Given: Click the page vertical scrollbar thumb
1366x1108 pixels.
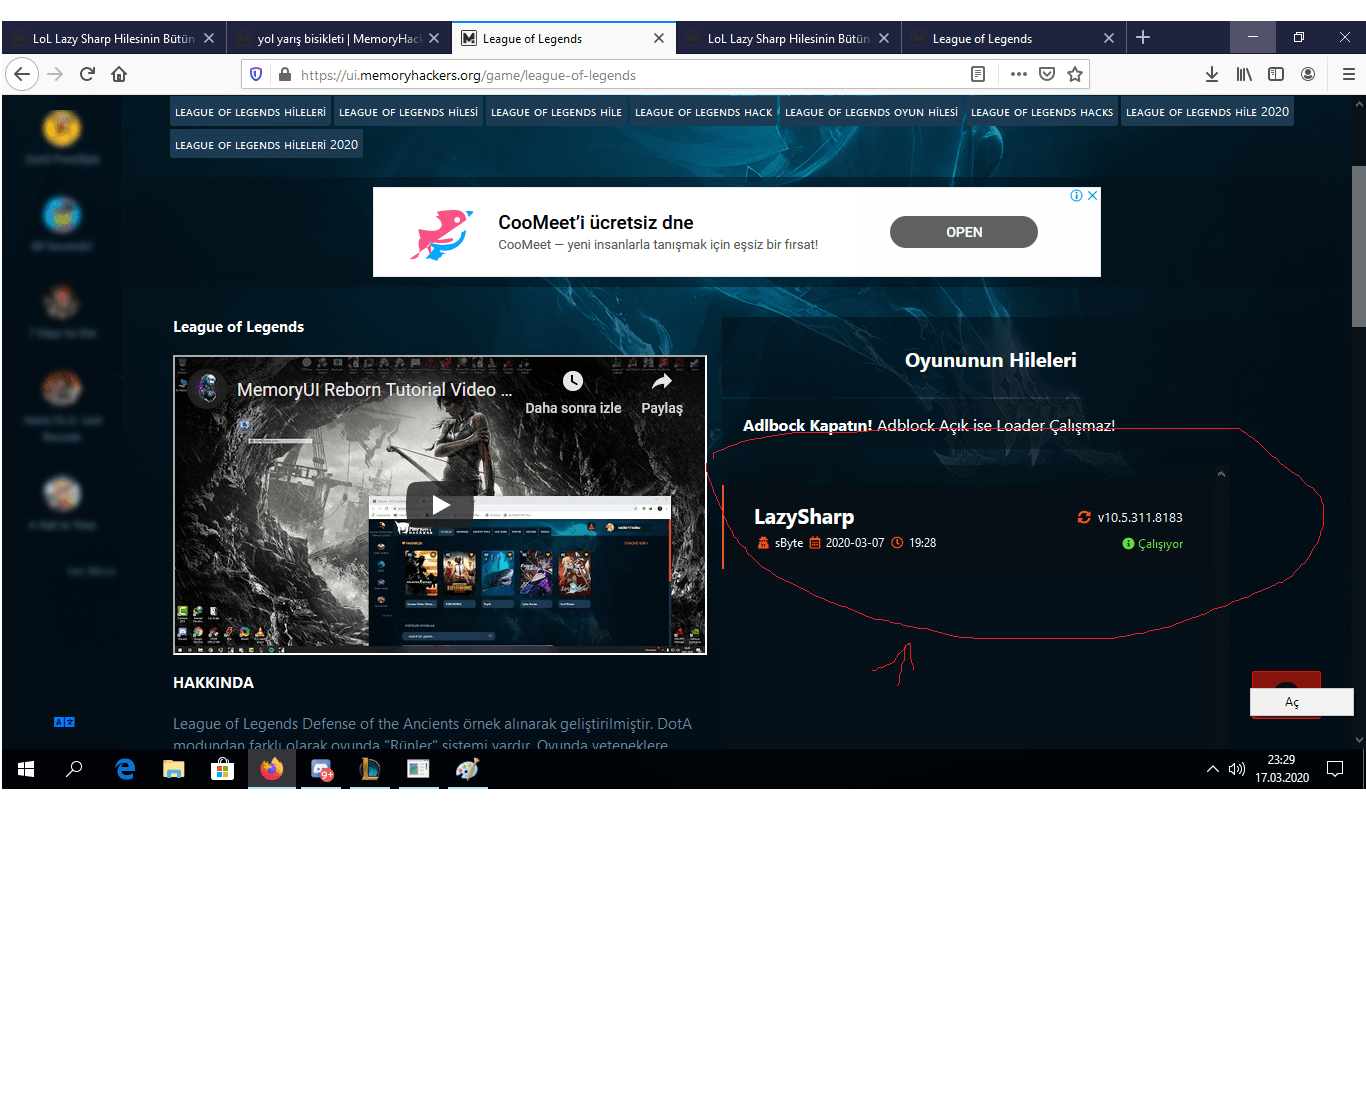Looking at the screenshot, I should (x=1358, y=246).
